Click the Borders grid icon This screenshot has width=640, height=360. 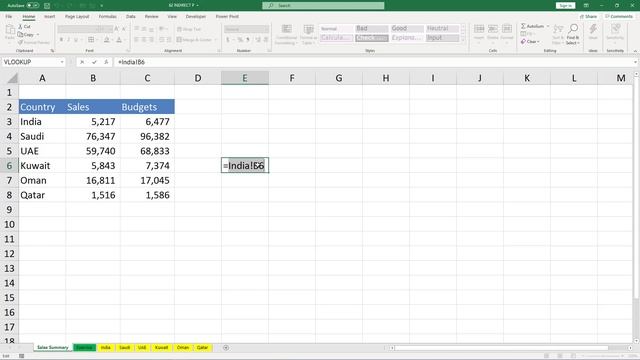pos(91,40)
